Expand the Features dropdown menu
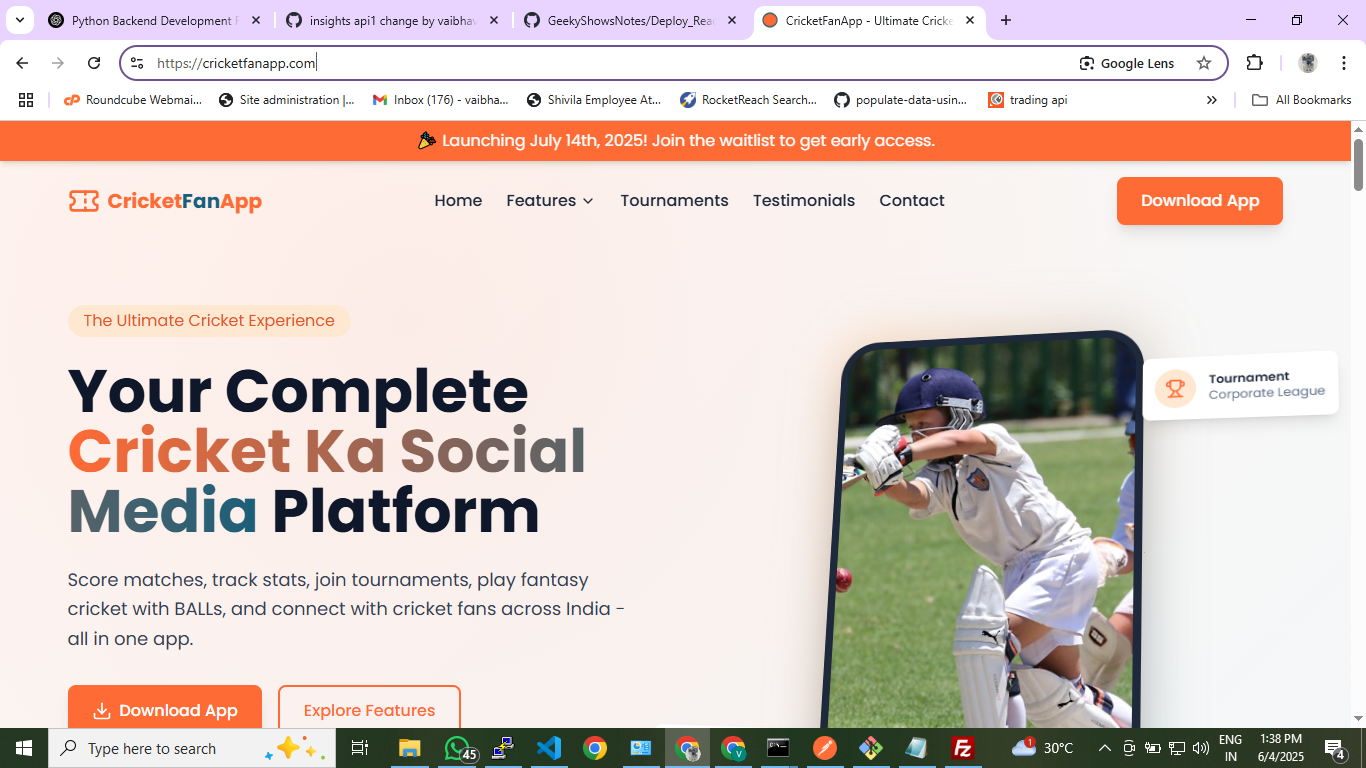The width and height of the screenshot is (1366, 768). (550, 201)
